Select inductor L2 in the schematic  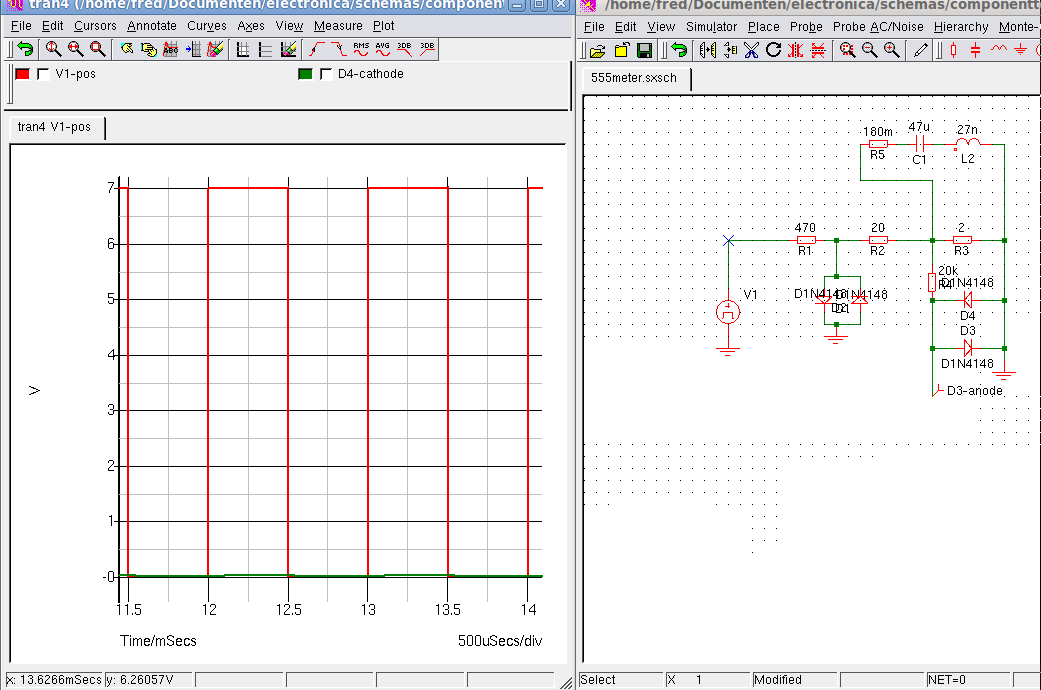[967, 143]
